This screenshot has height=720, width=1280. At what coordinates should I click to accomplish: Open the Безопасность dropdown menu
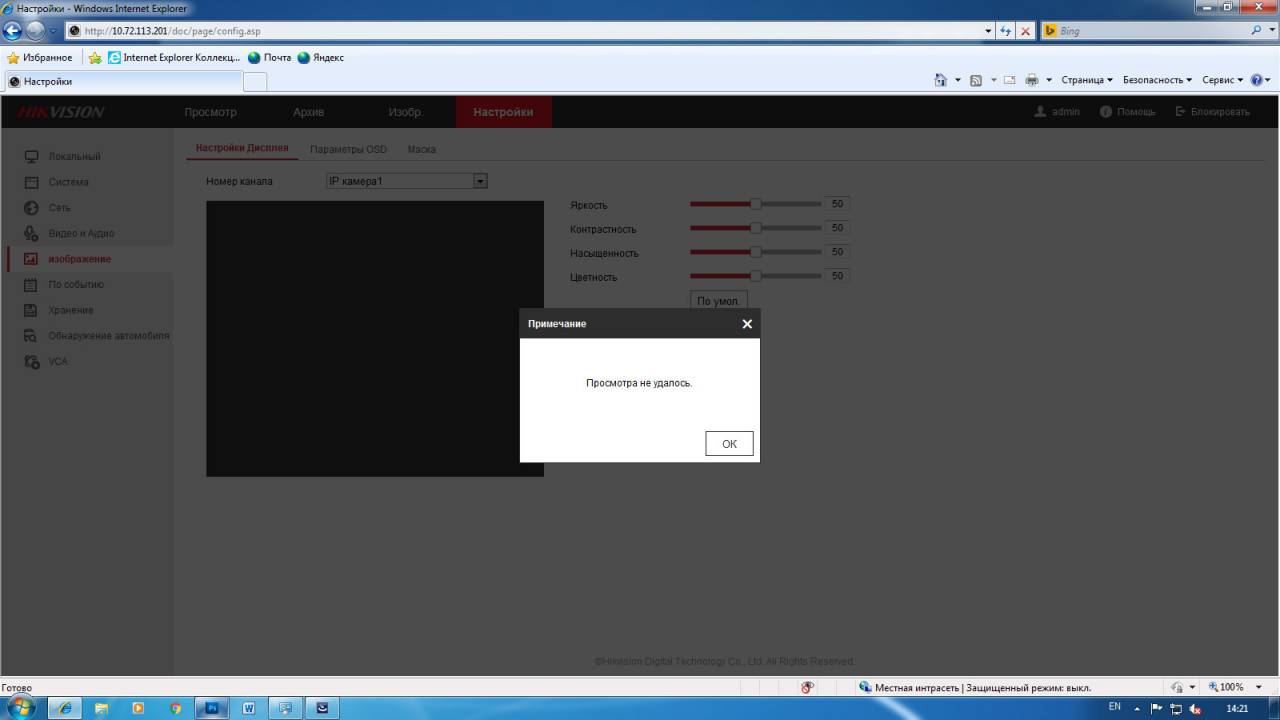click(1157, 80)
